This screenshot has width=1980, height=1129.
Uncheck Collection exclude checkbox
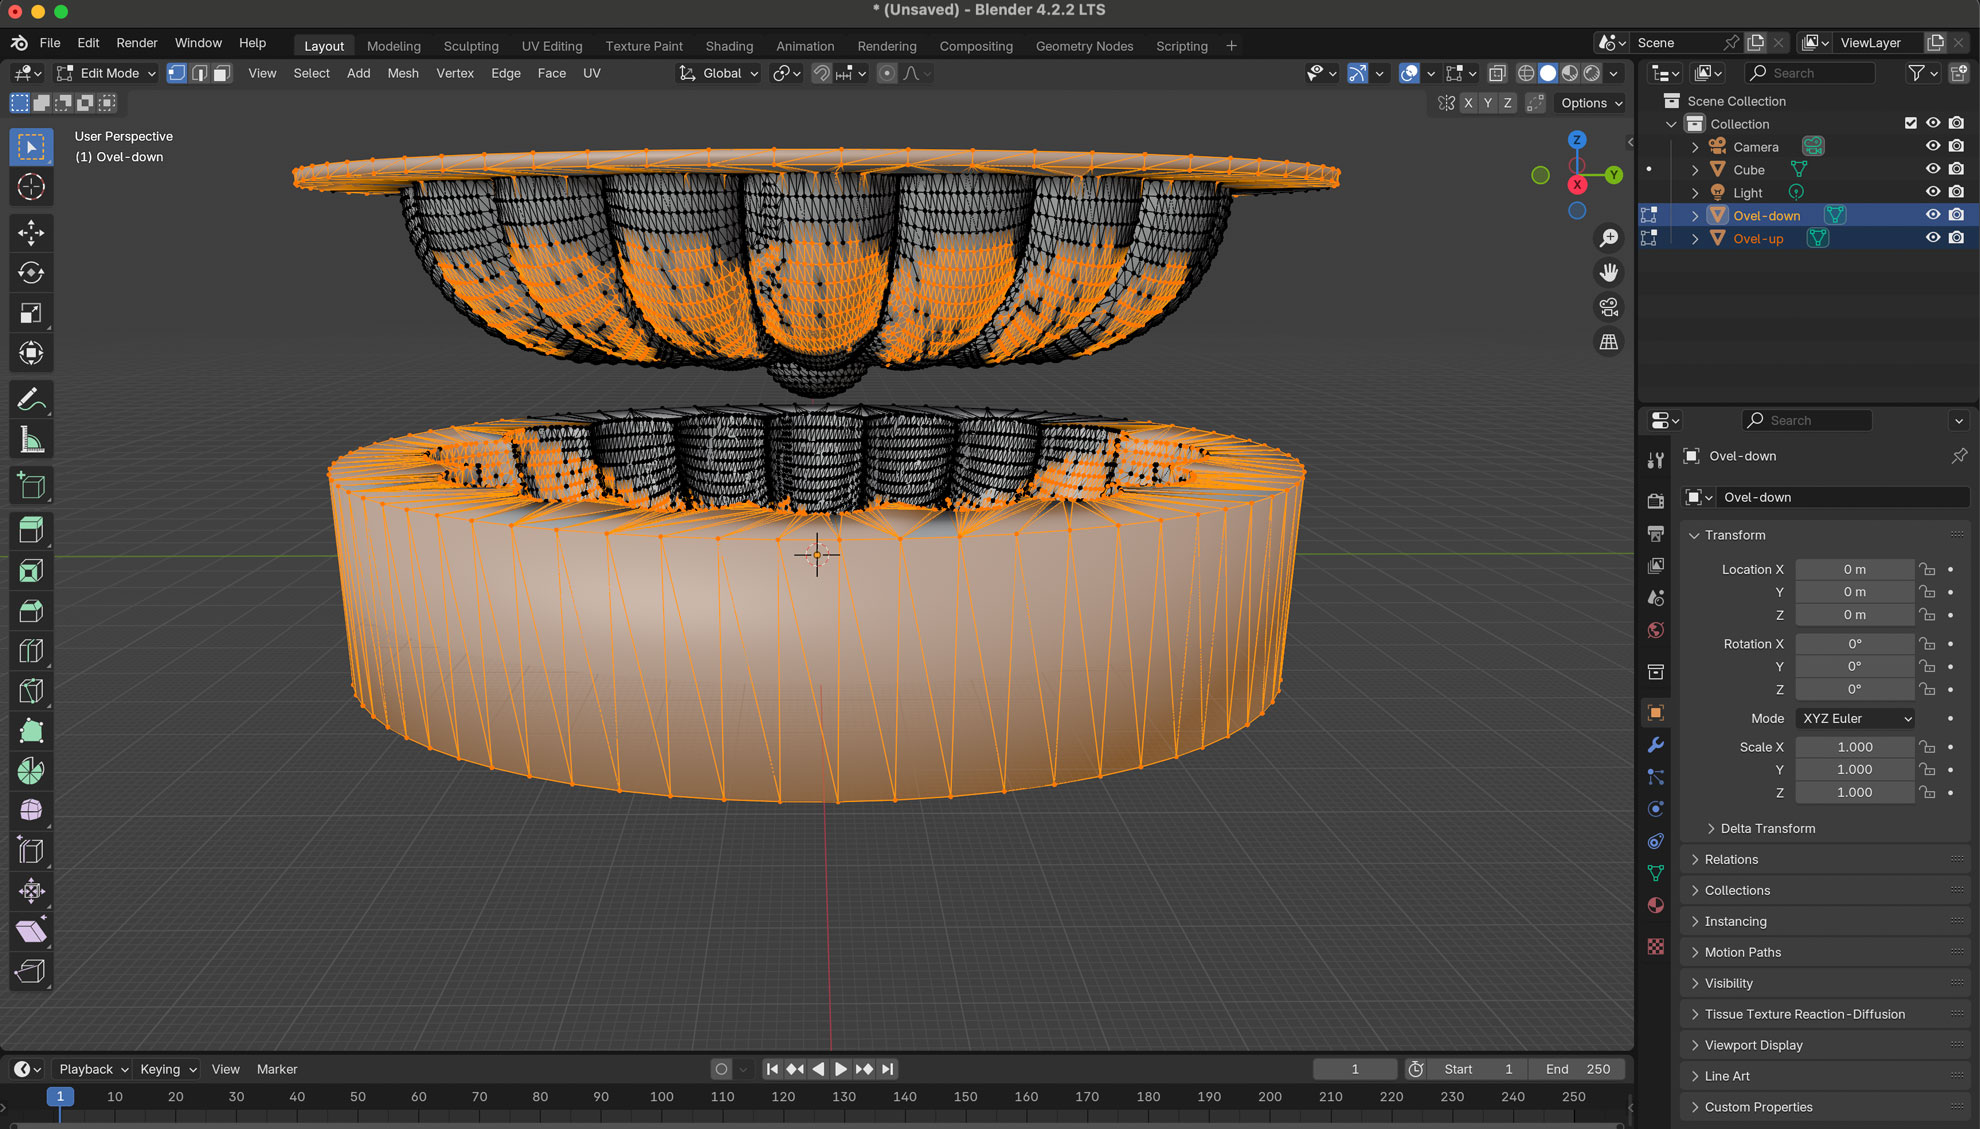tap(1911, 123)
